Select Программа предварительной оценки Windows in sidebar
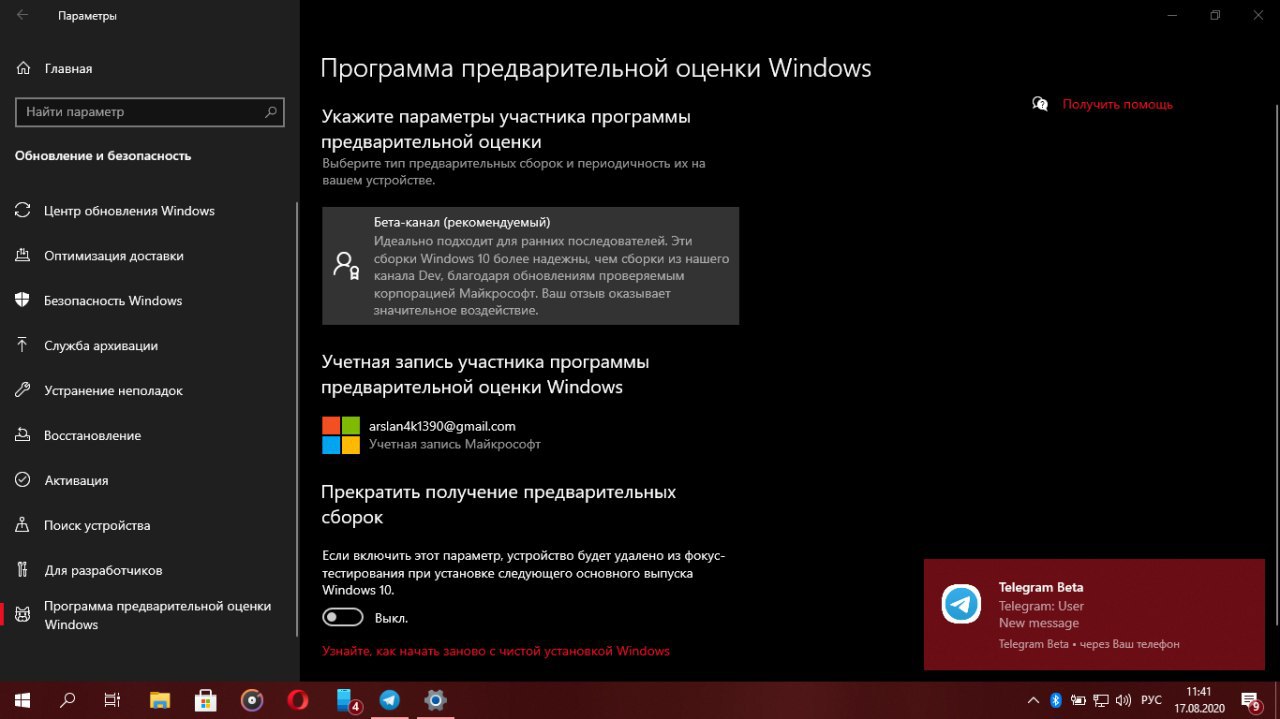This screenshot has height=719, width=1280. tap(148, 615)
